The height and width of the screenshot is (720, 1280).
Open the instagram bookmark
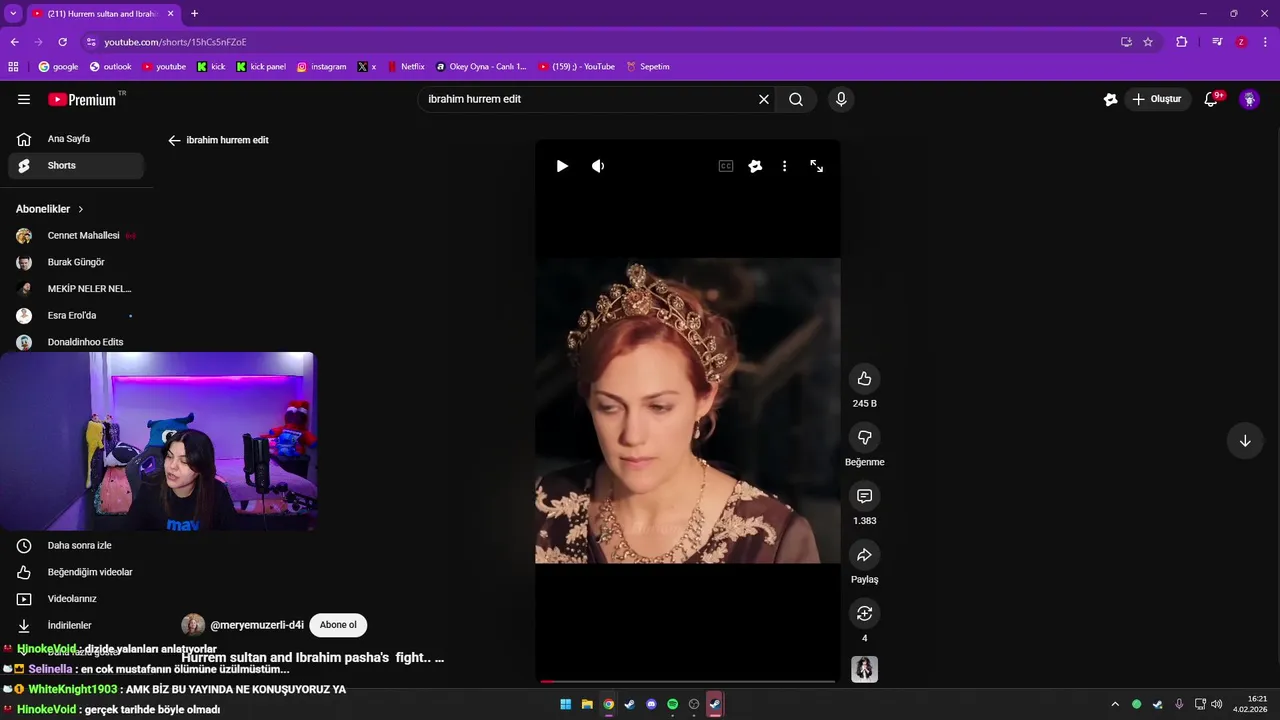[321, 67]
